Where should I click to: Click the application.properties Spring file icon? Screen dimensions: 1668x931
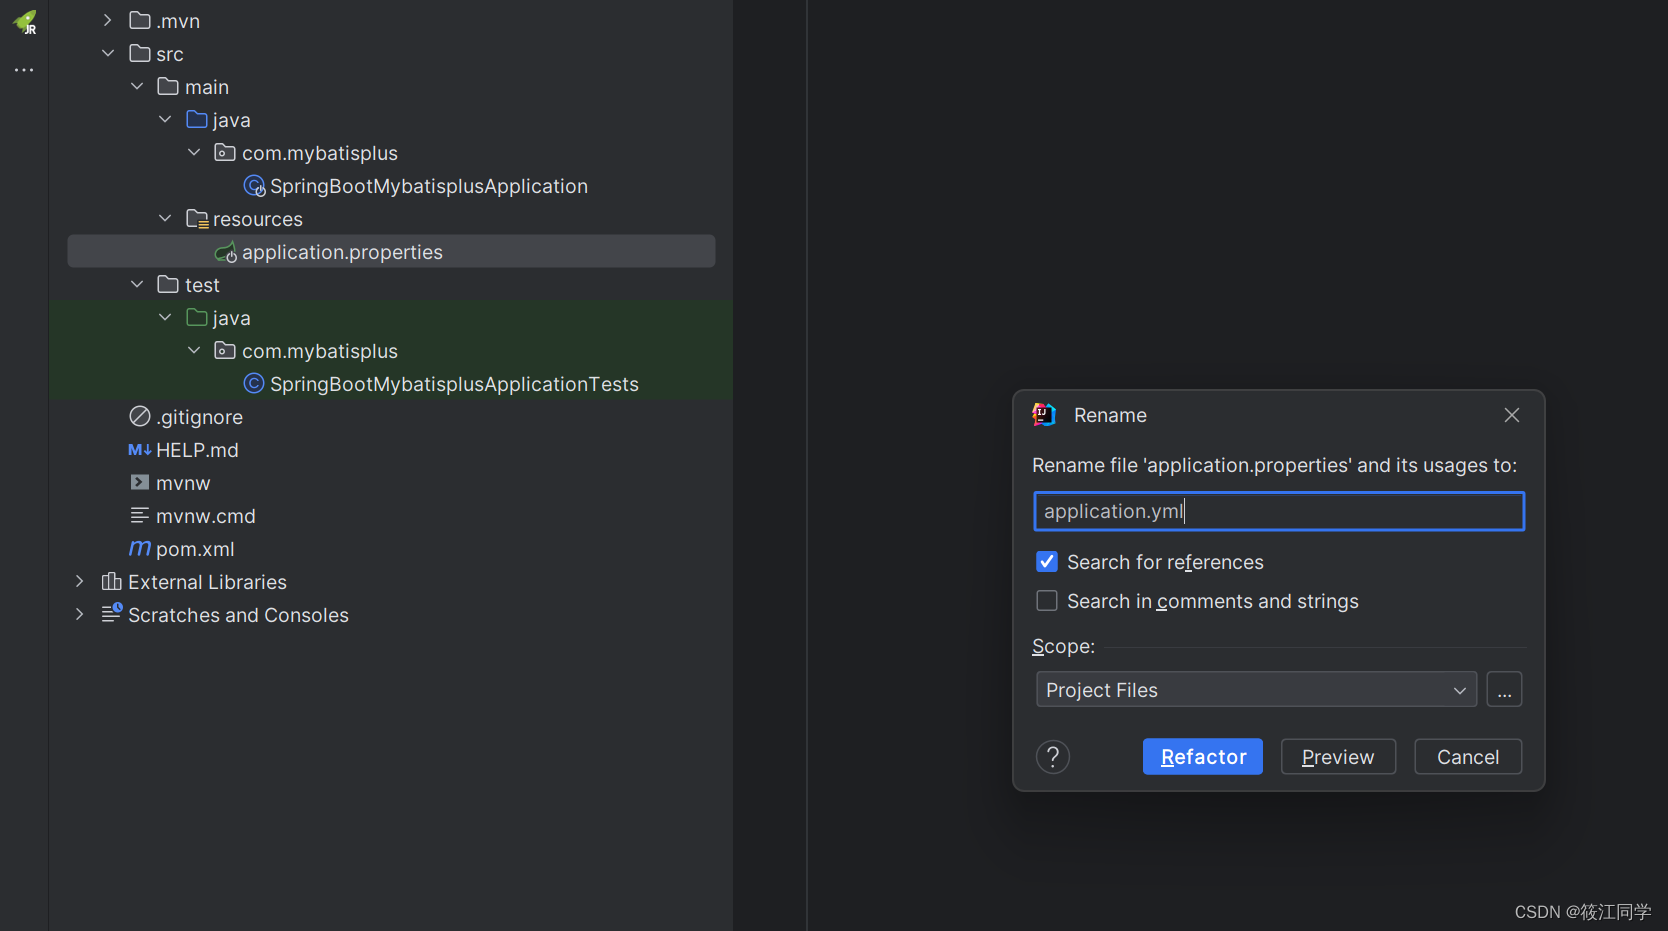click(x=226, y=252)
